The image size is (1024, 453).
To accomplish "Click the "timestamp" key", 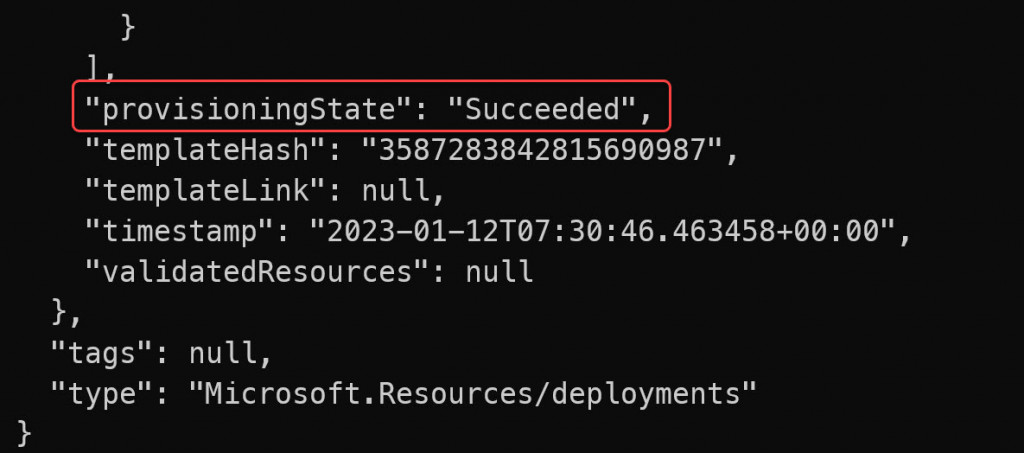I will click(x=180, y=231).
